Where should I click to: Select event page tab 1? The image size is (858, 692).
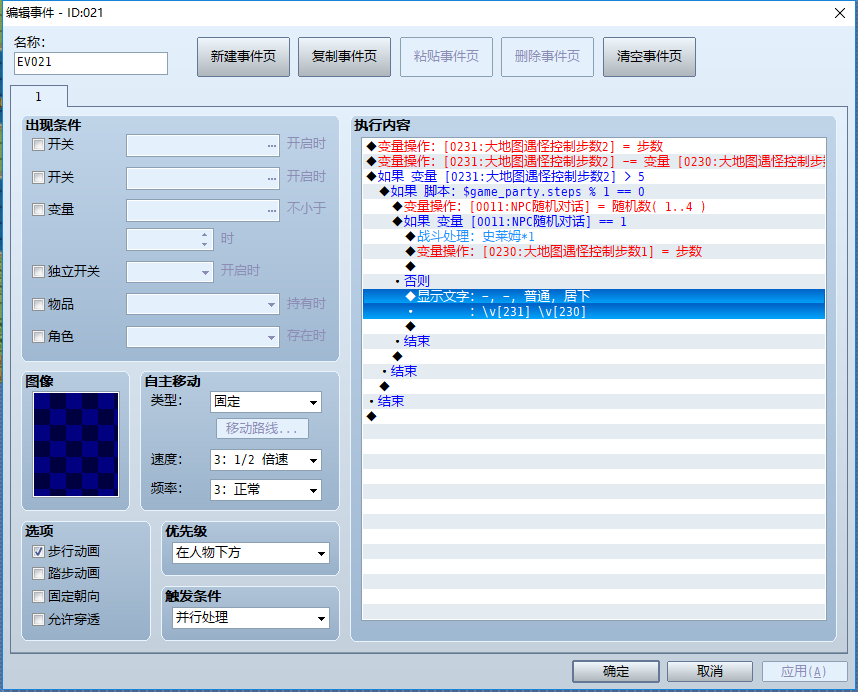point(39,97)
